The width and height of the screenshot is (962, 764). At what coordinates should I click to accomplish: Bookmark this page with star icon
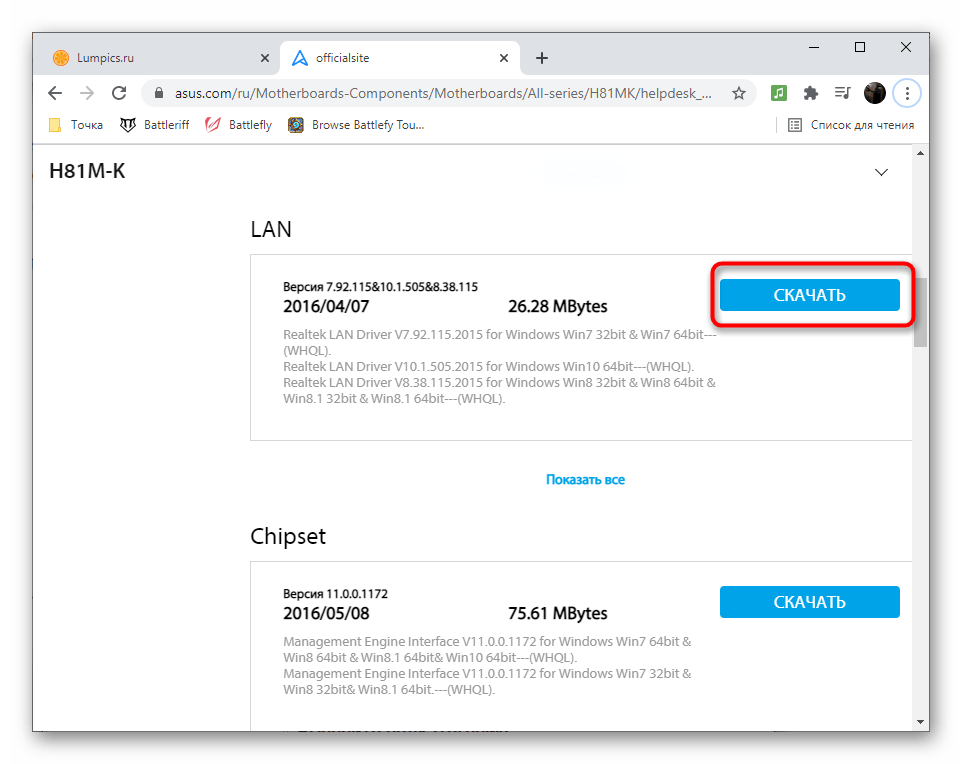pyautogui.click(x=739, y=93)
